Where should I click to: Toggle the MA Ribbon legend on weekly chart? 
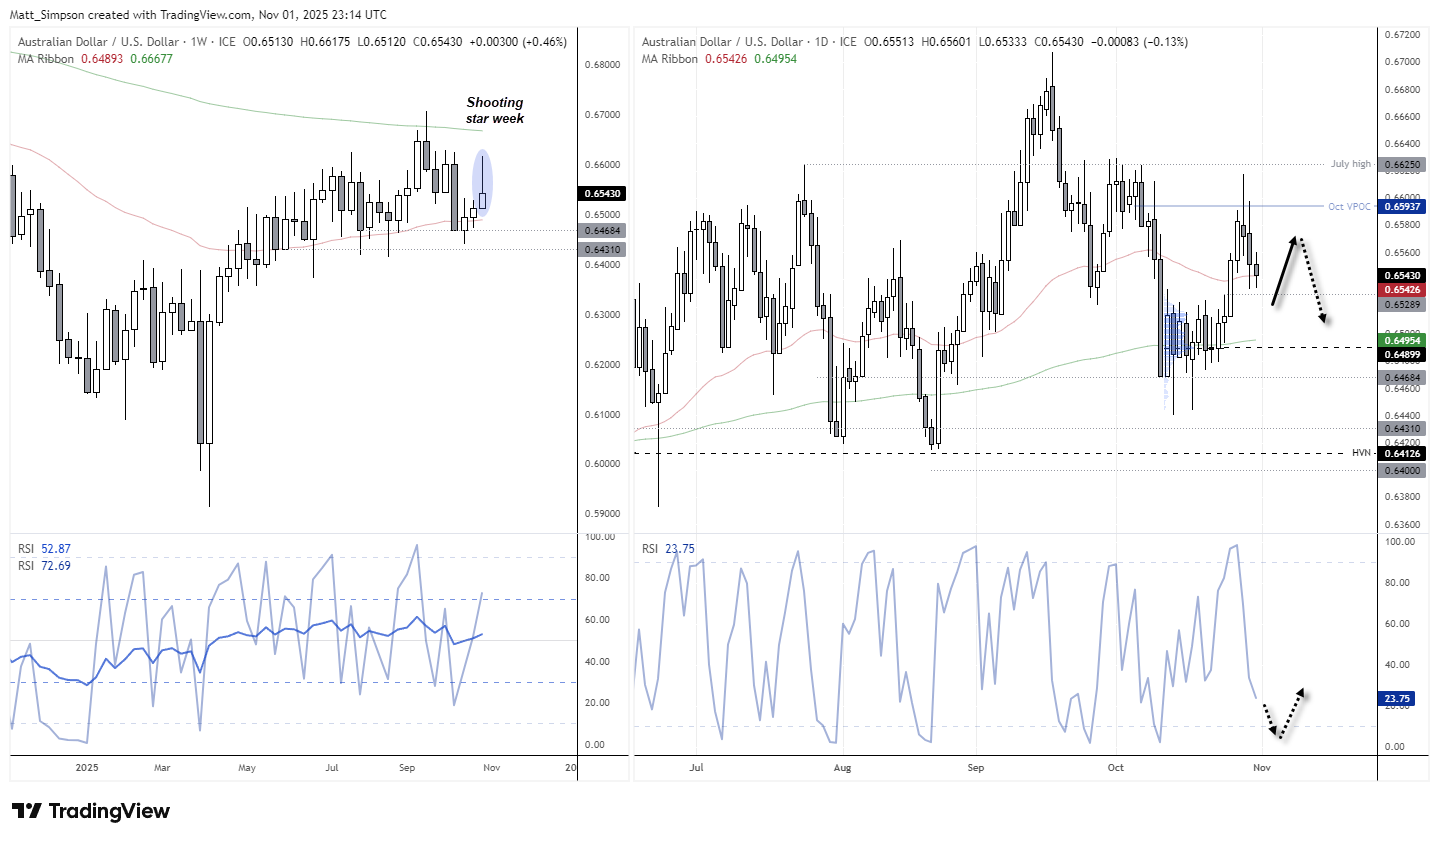pyautogui.click(x=44, y=59)
